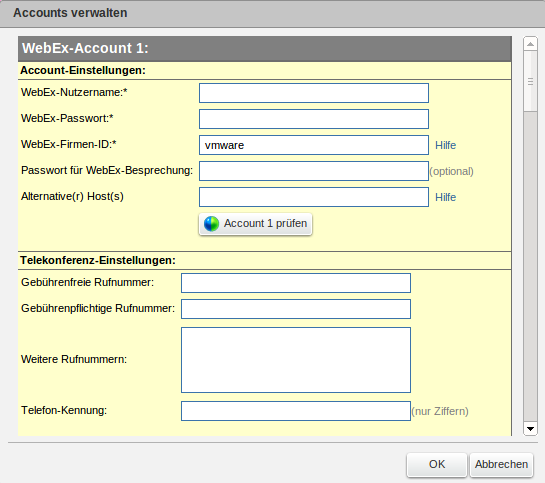Click the Gebührenfreie Rufnummer field
This screenshot has width=545, height=483.
coord(296,283)
